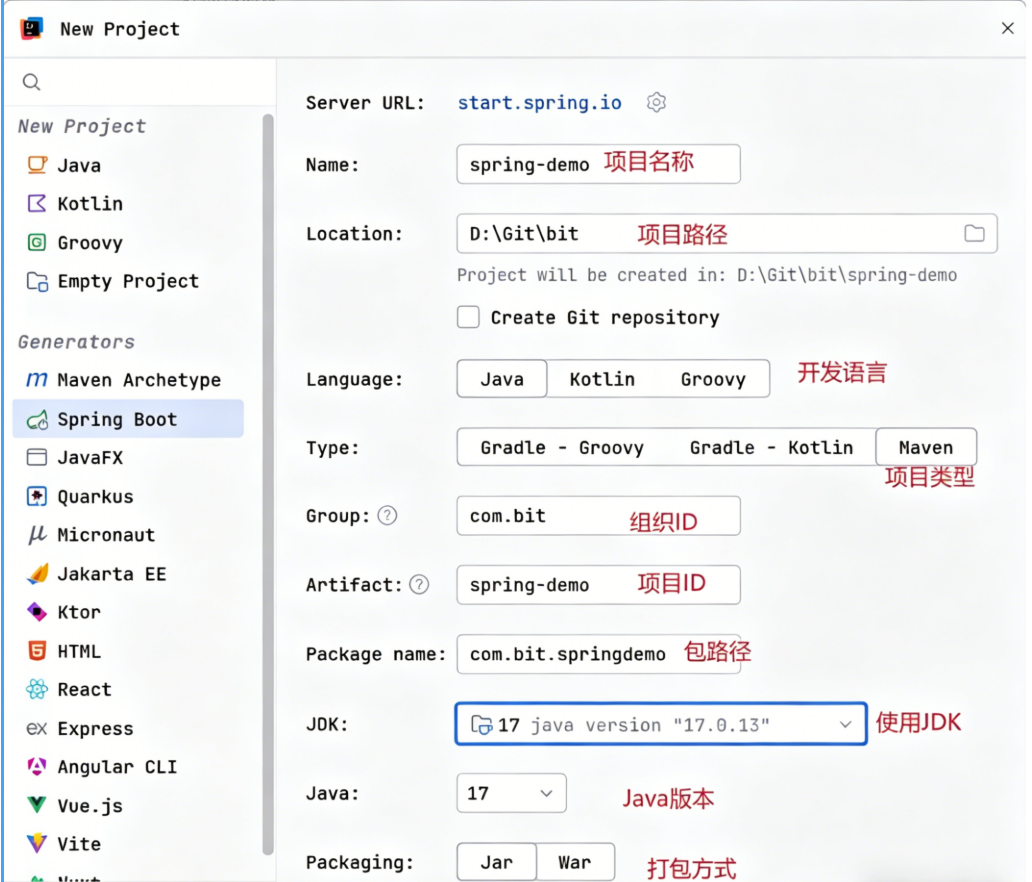Select the Angular CLI generator entry
Screen dimensions: 1032x882
[x=128, y=767]
